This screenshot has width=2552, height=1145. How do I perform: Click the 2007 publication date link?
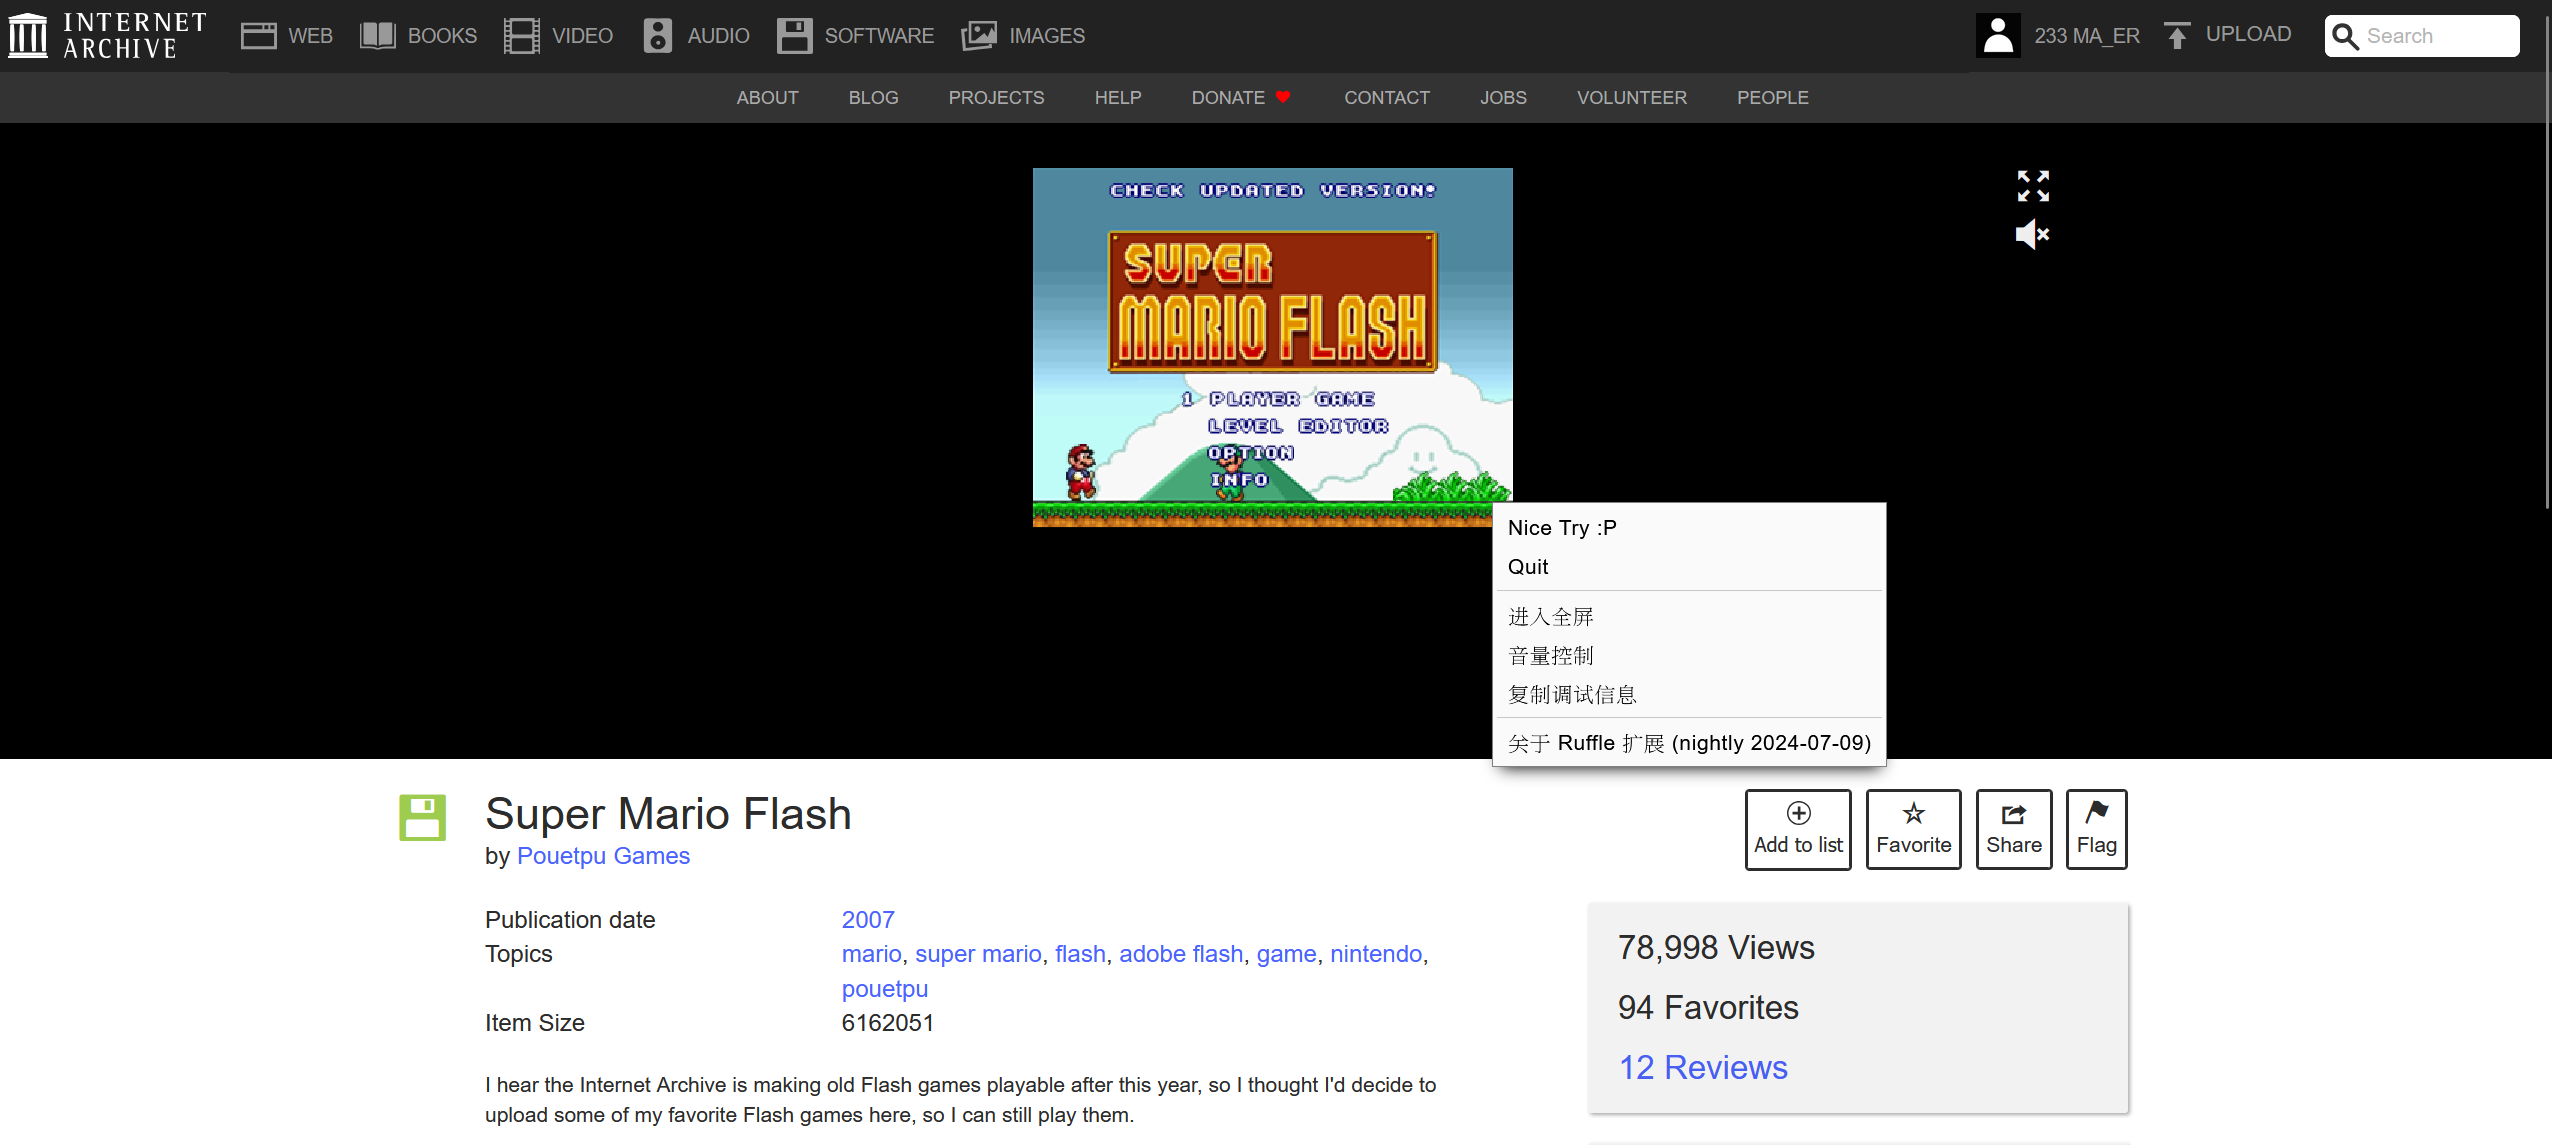(x=868, y=920)
